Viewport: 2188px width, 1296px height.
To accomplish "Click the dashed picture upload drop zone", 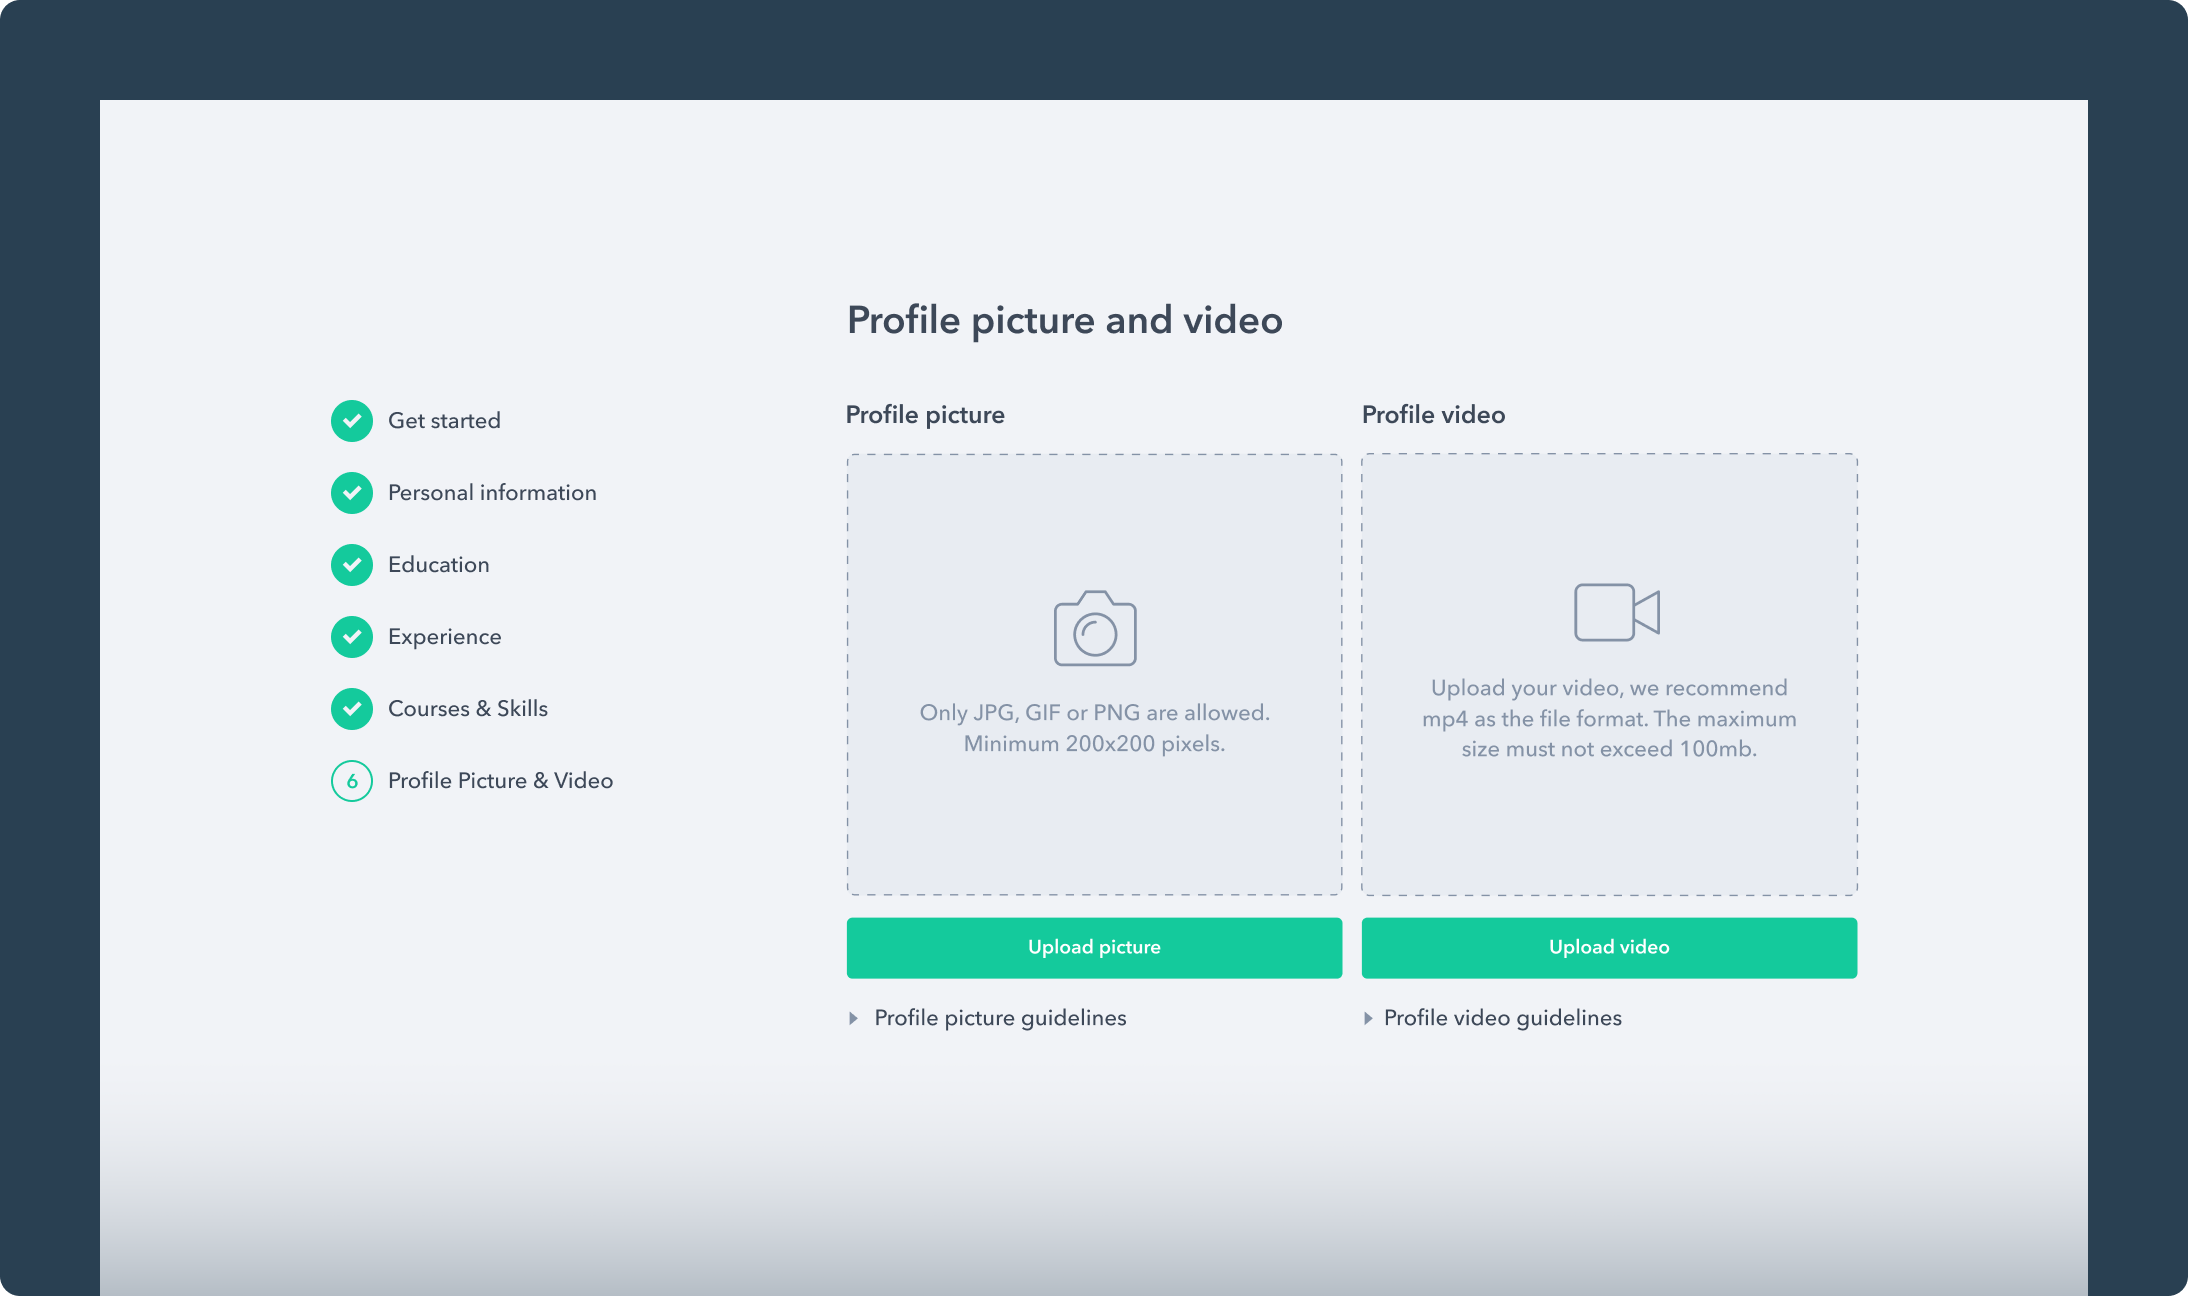I will coord(1094,674).
